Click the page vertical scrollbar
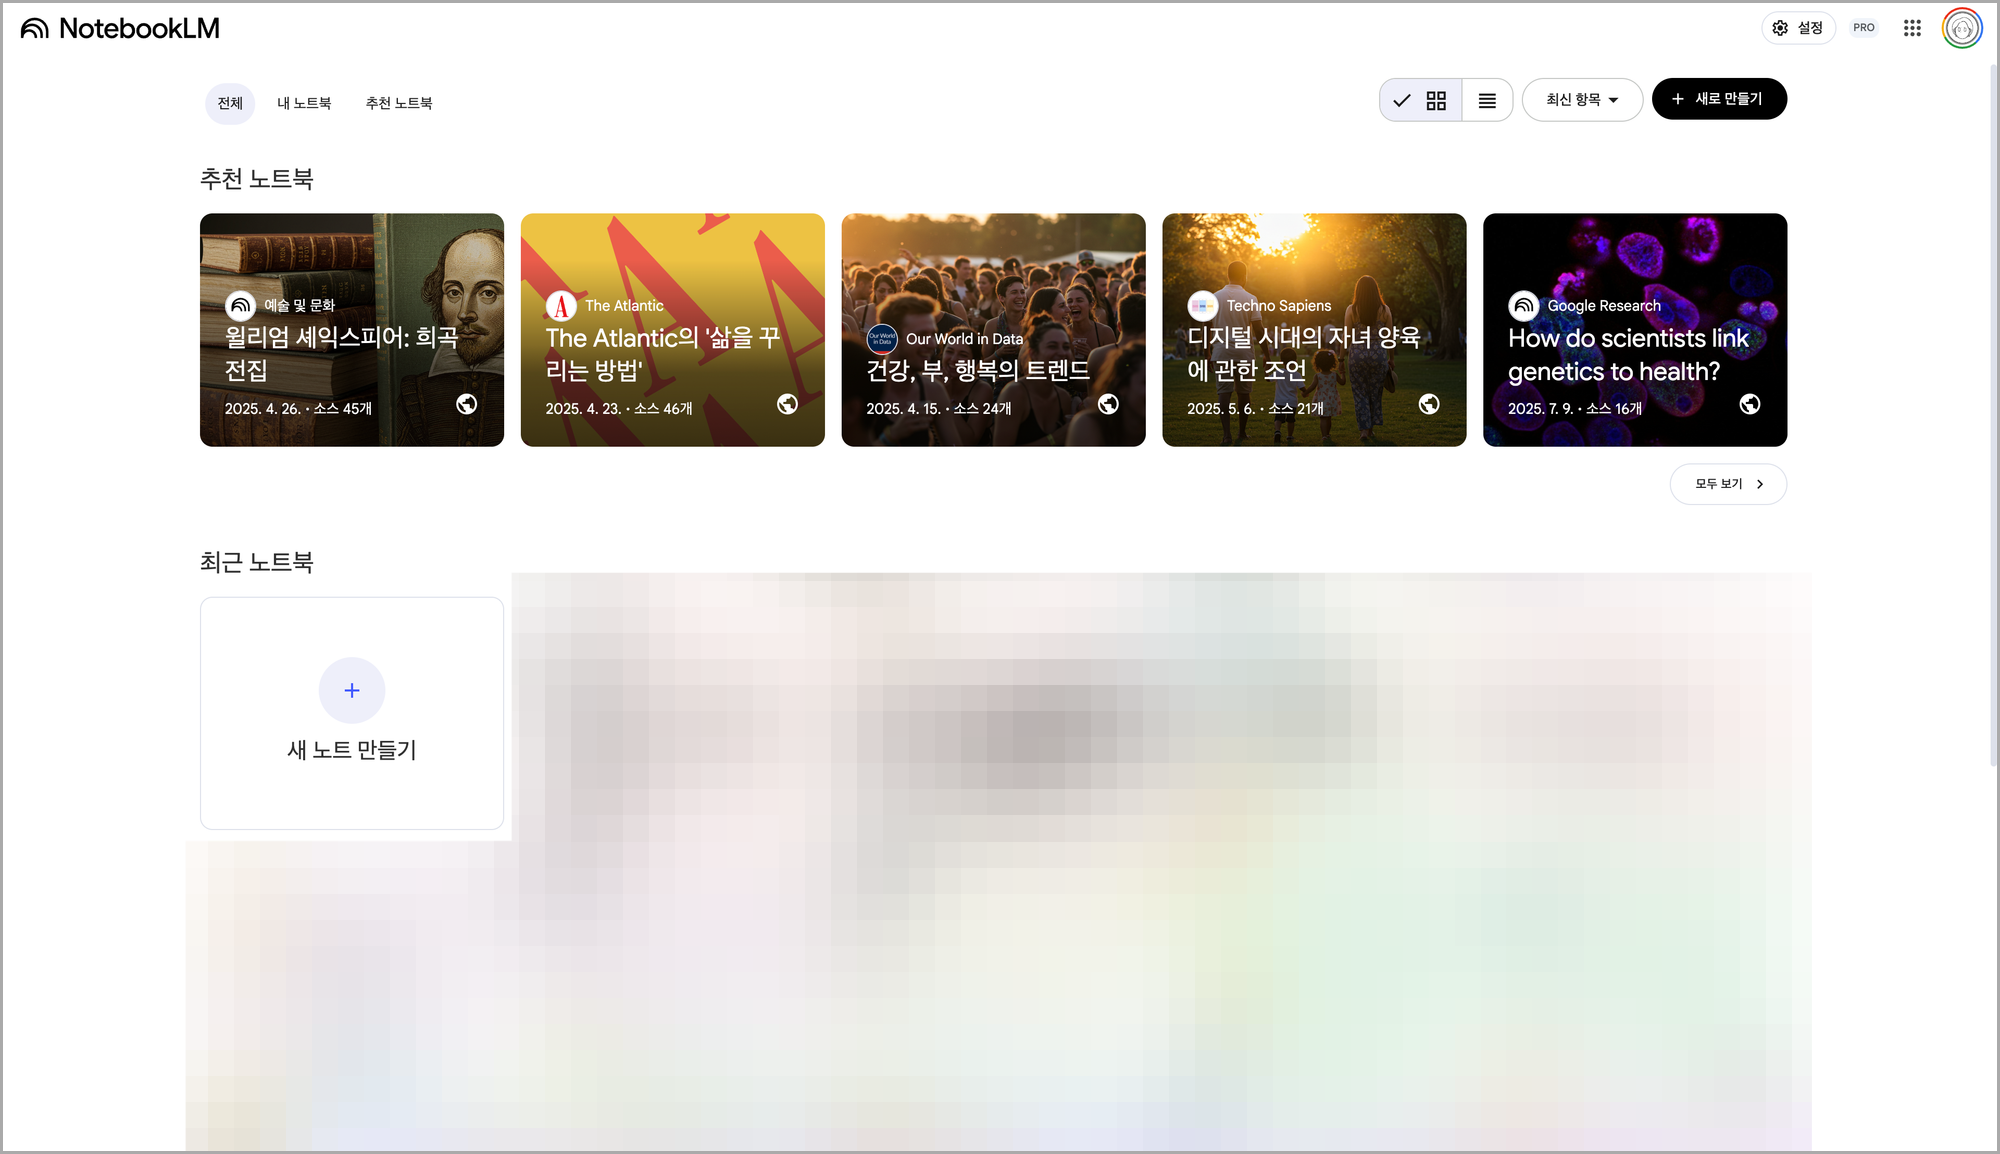Screen dimensions: 2000x1154 (x=1993, y=415)
